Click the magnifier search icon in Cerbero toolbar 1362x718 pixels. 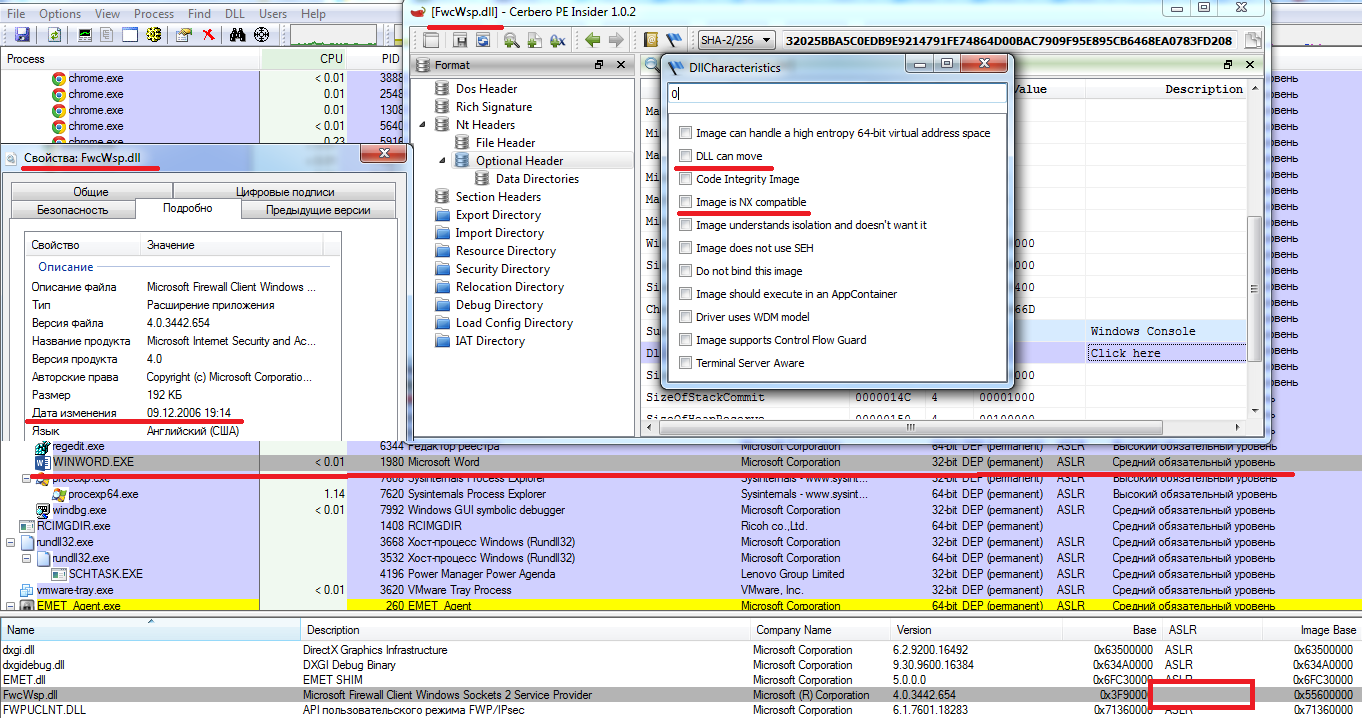511,40
